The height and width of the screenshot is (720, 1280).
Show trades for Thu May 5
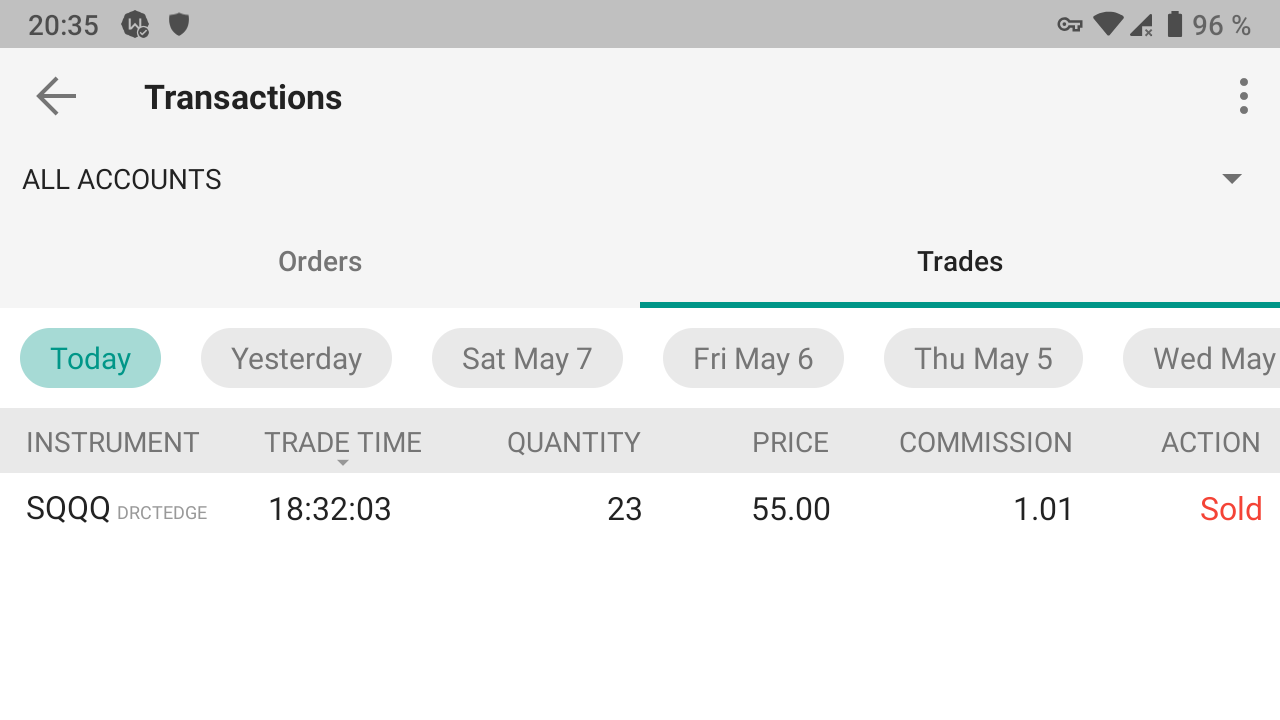coord(983,358)
